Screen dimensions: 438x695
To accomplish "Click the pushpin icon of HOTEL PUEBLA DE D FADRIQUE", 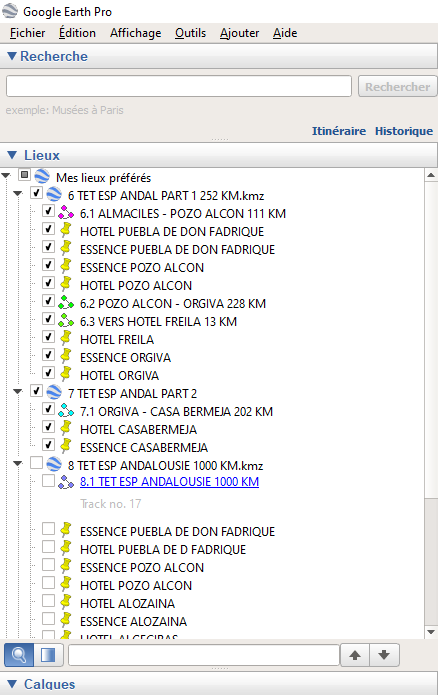I will [66, 548].
